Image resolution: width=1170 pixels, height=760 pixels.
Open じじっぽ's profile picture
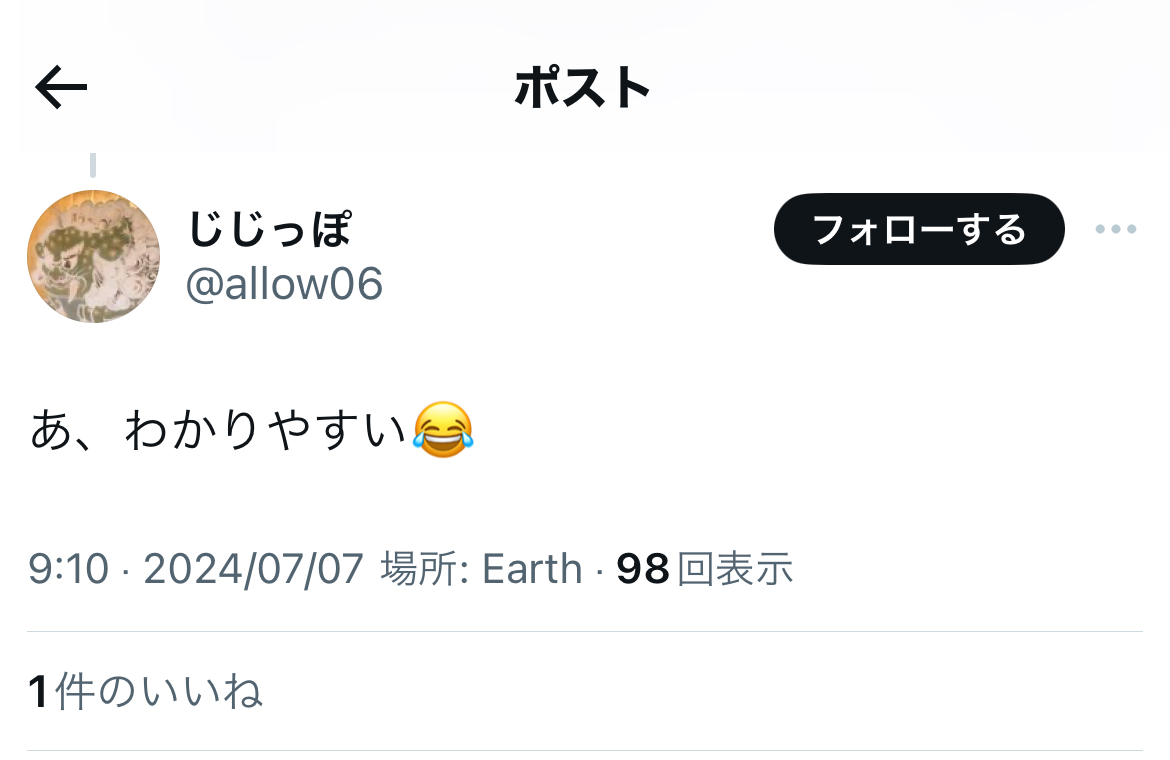[x=93, y=257]
